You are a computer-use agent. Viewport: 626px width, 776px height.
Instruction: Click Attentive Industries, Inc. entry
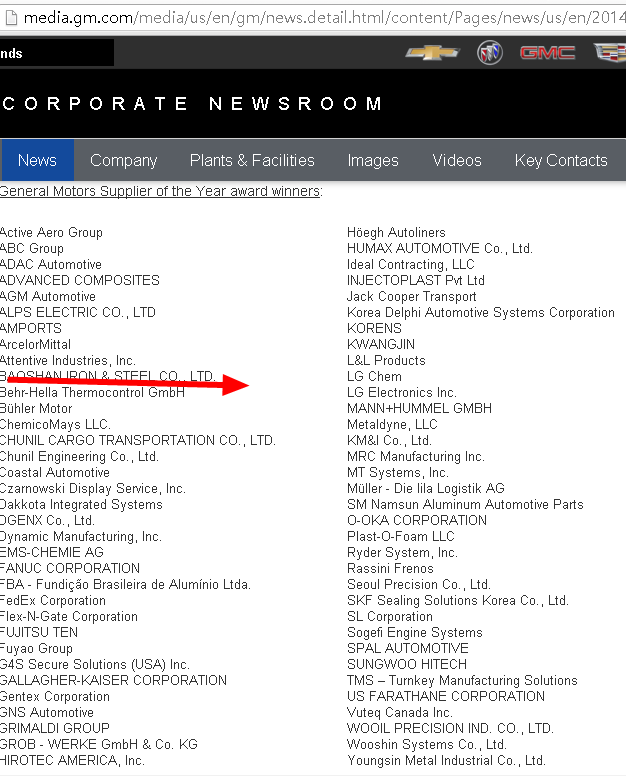tap(68, 360)
